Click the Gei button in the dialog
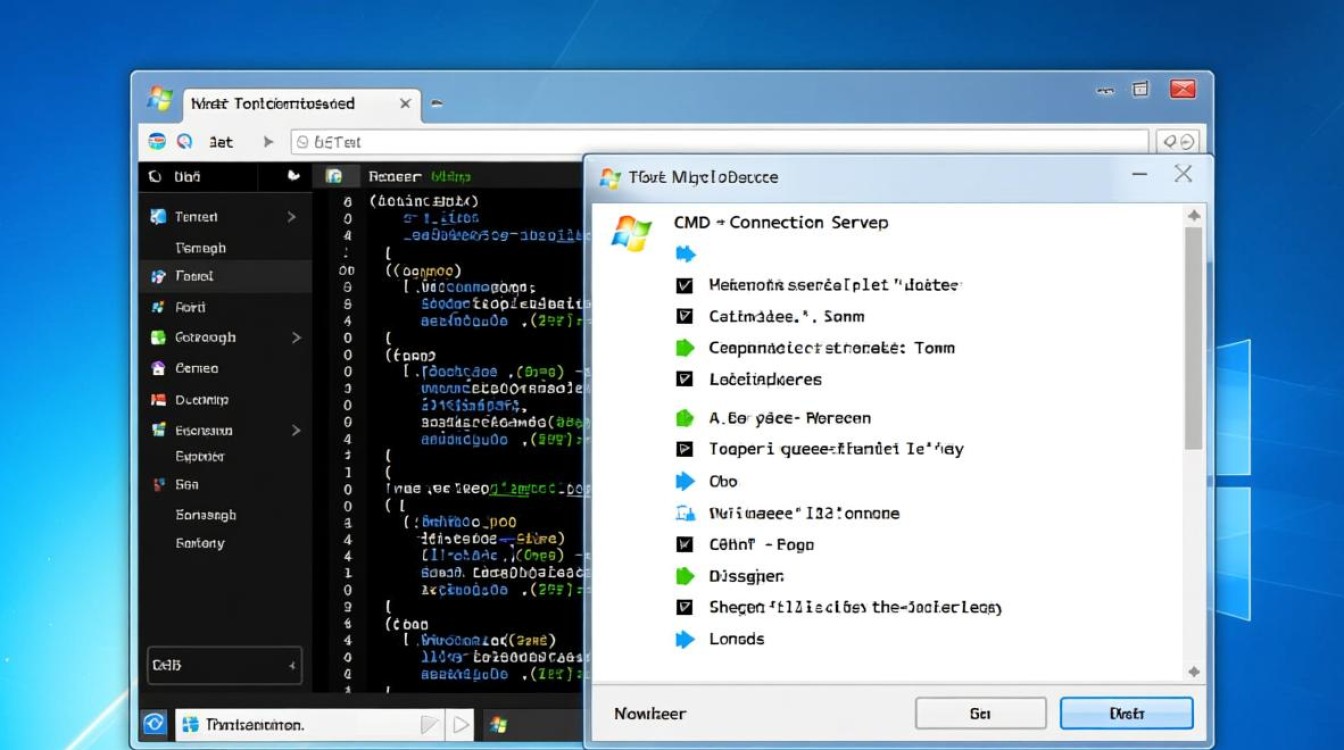 tap(980, 714)
